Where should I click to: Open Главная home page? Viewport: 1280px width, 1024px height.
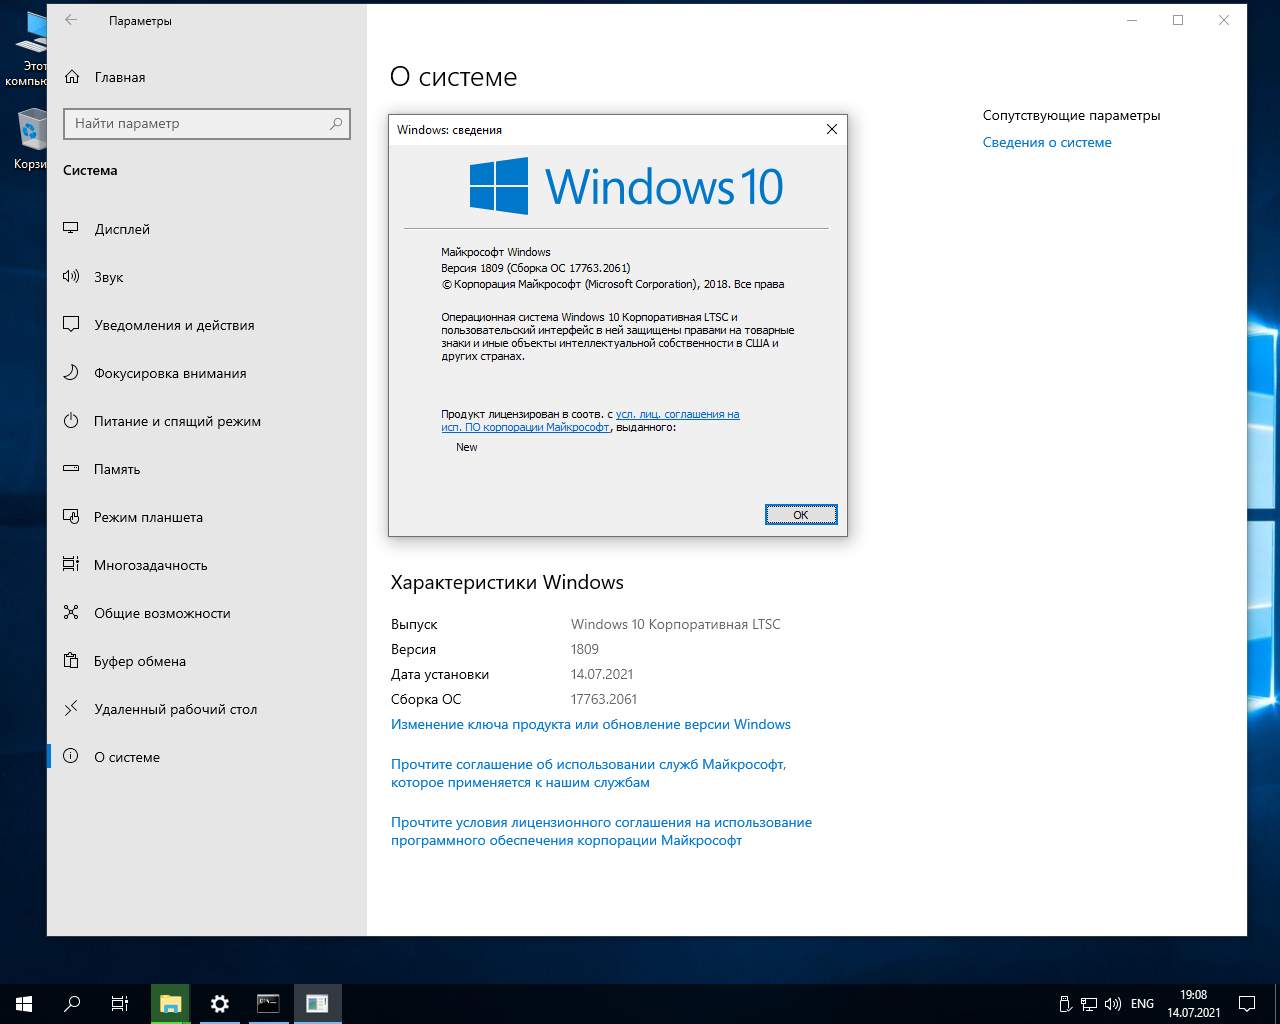[x=119, y=77]
